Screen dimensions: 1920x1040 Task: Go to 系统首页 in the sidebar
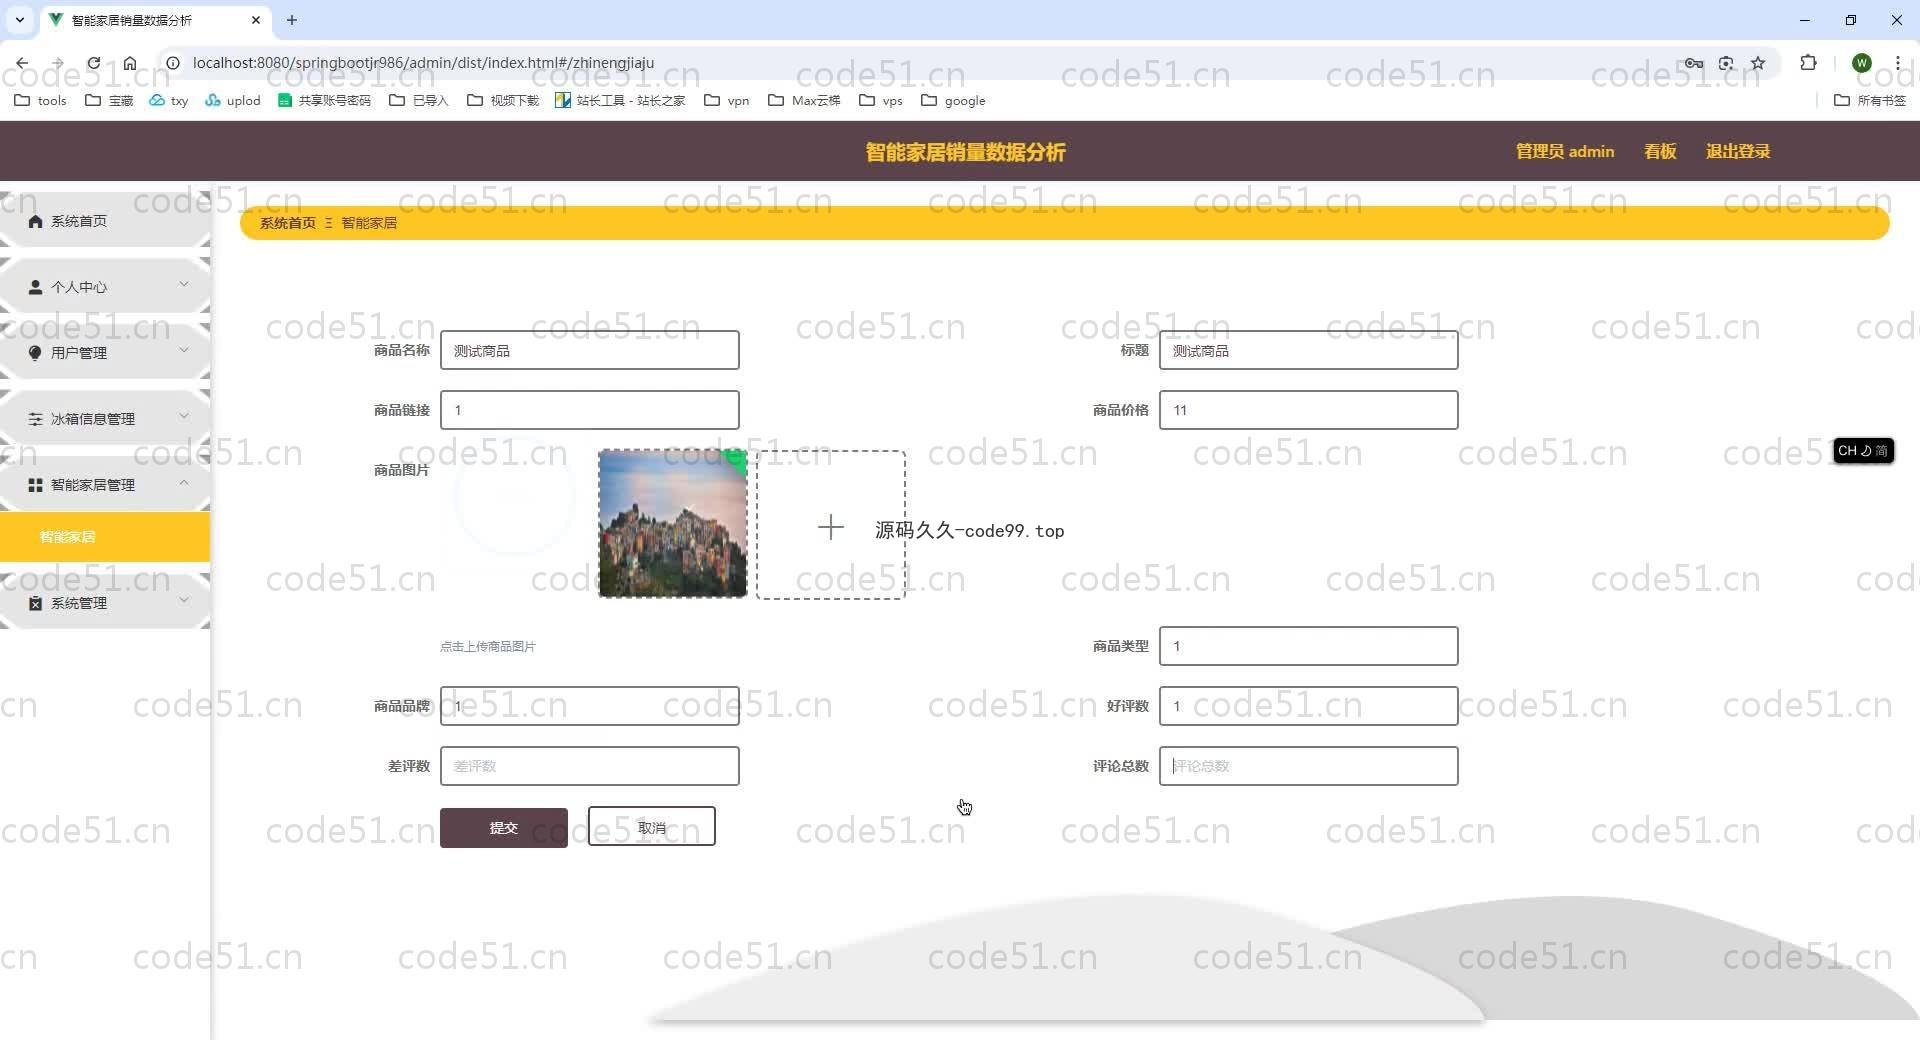coord(105,221)
